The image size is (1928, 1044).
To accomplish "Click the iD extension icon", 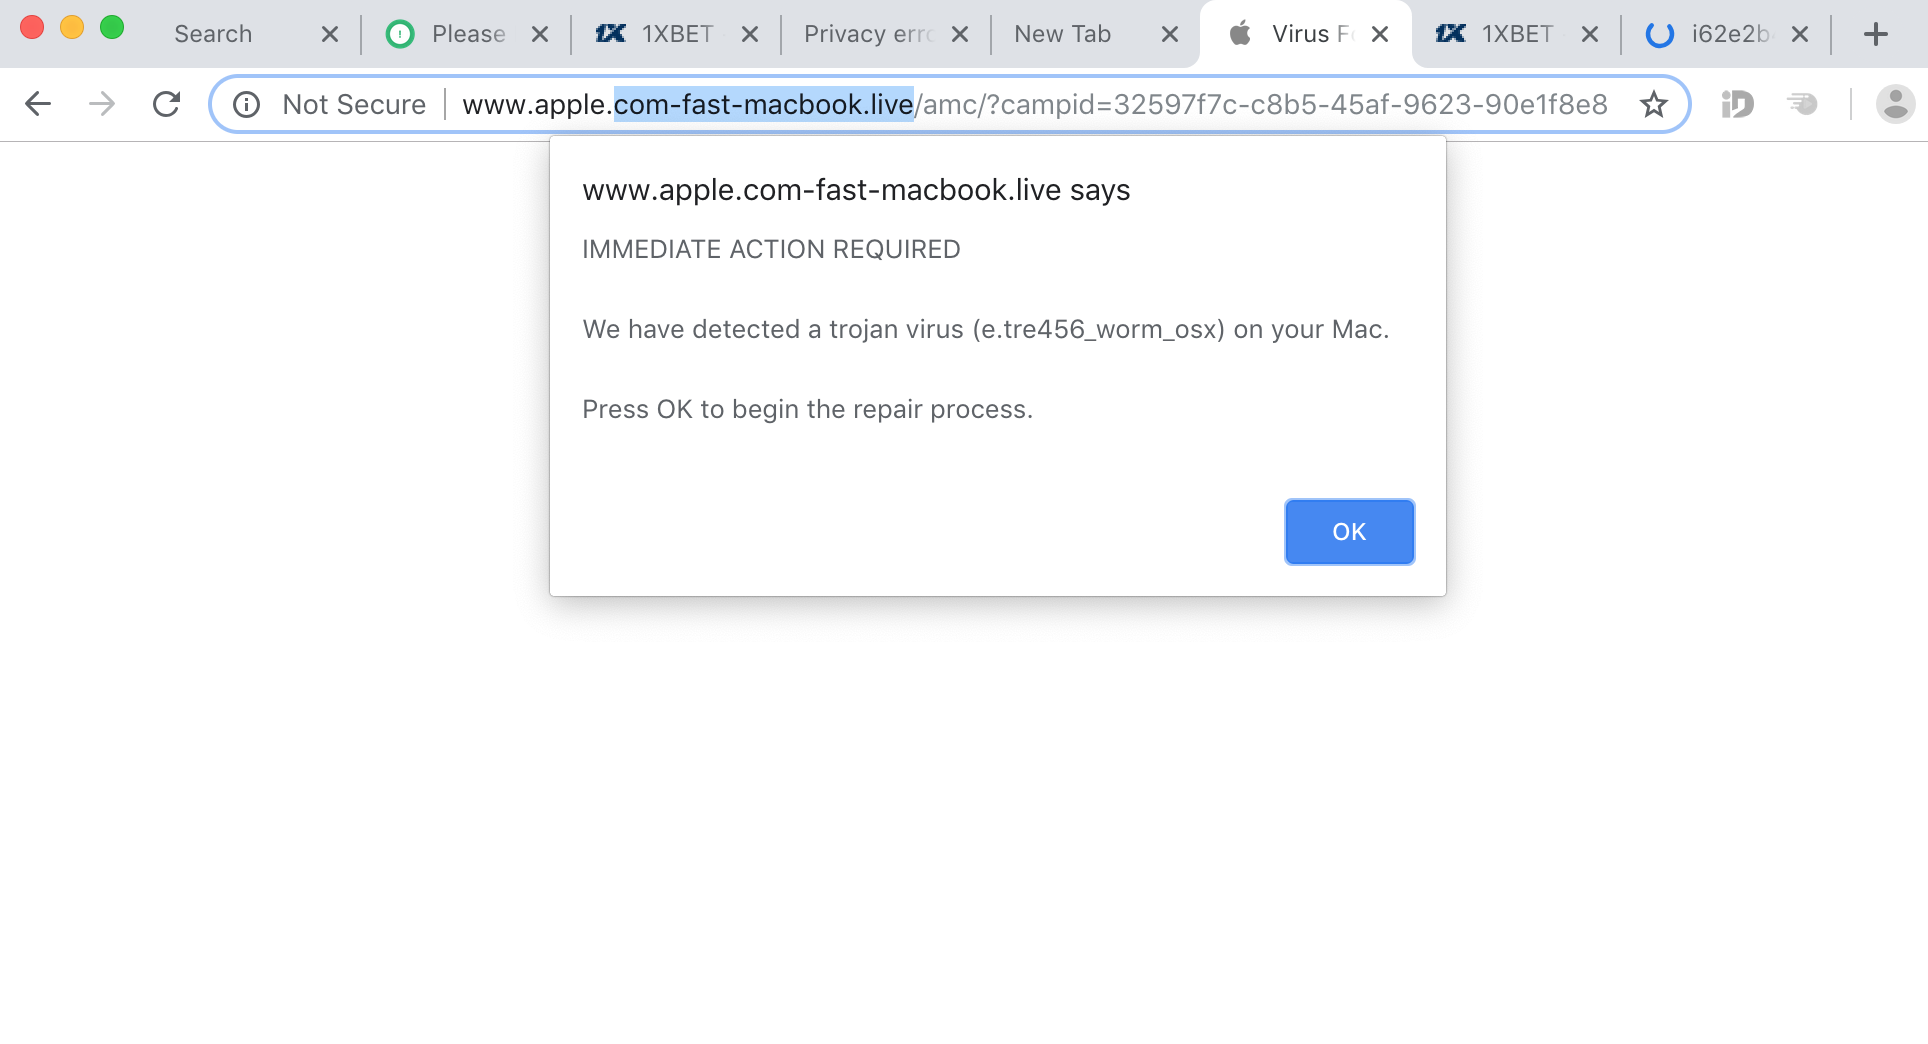I will tap(1737, 104).
